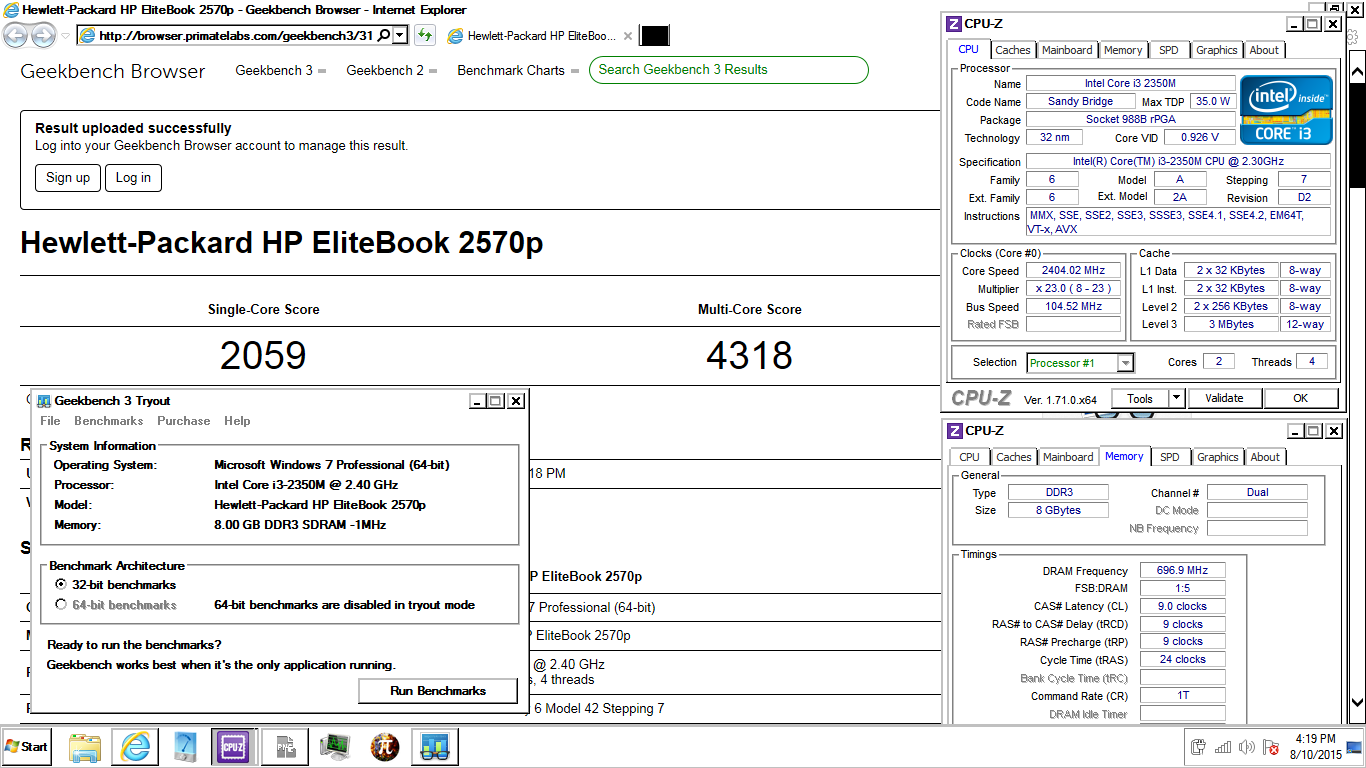Viewport: 1366px width, 768px height.
Task: Switch to Memory tab in upper CPU-Z window
Action: pyautogui.click(x=1123, y=50)
